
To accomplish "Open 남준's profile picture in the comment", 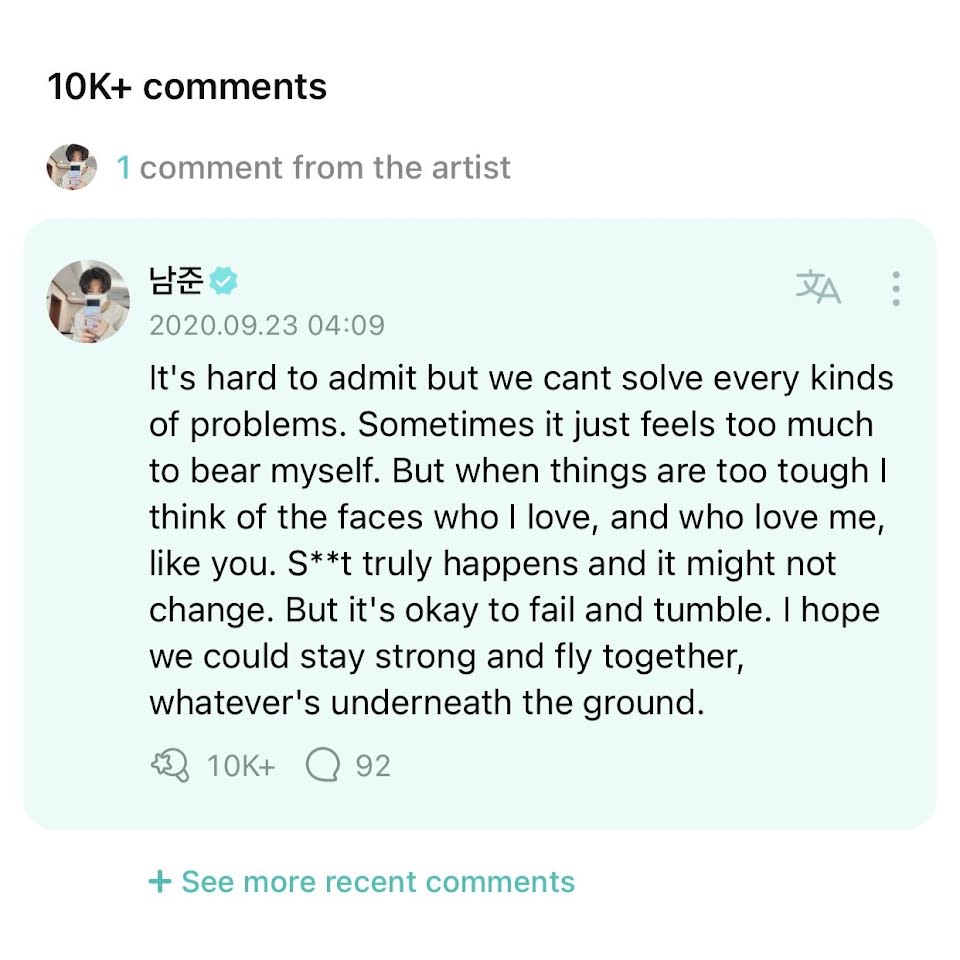I will (x=85, y=299).
